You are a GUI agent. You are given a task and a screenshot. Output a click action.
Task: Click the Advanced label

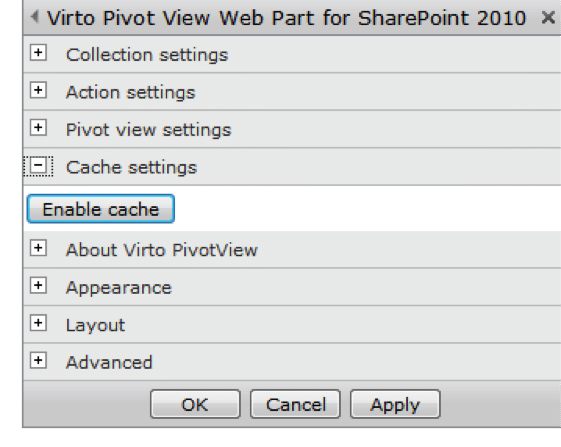(109, 363)
